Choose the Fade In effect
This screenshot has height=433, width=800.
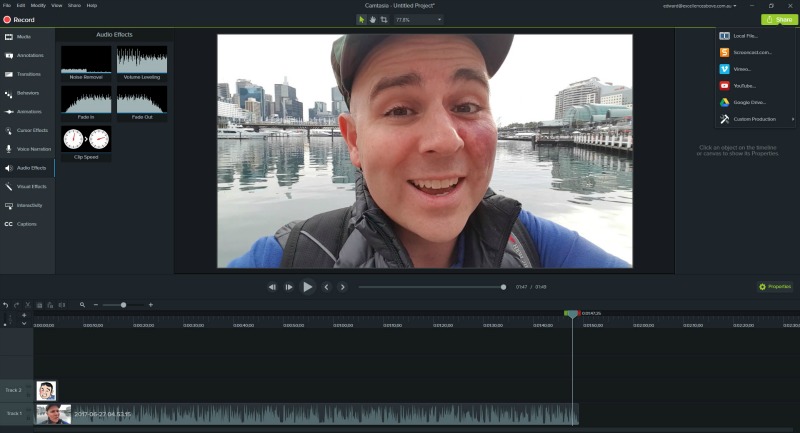tap(86, 103)
